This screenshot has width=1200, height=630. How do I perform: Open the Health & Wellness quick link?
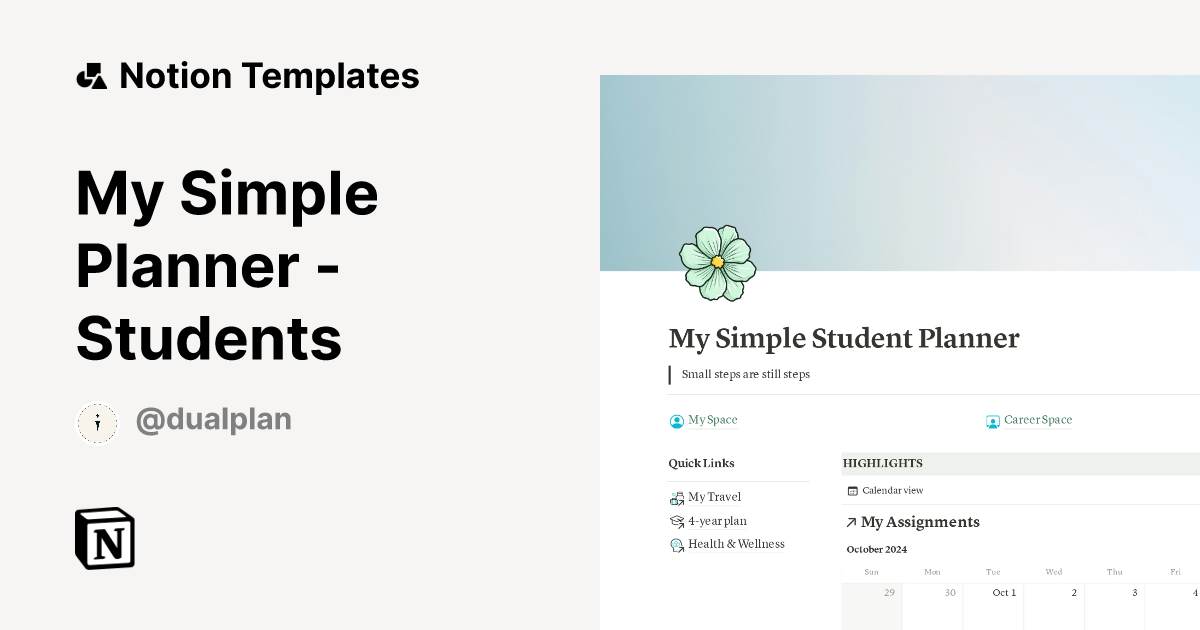[736, 544]
